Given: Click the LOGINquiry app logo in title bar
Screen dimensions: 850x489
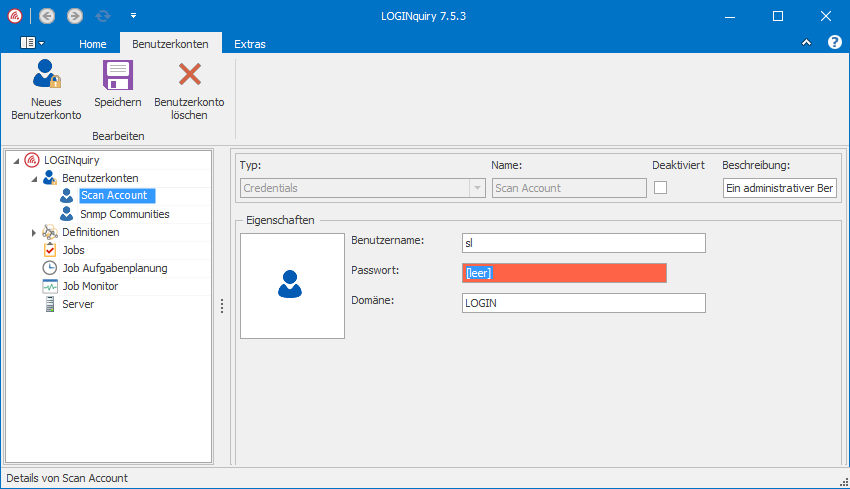Looking at the screenshot, I should click(15, 16).
